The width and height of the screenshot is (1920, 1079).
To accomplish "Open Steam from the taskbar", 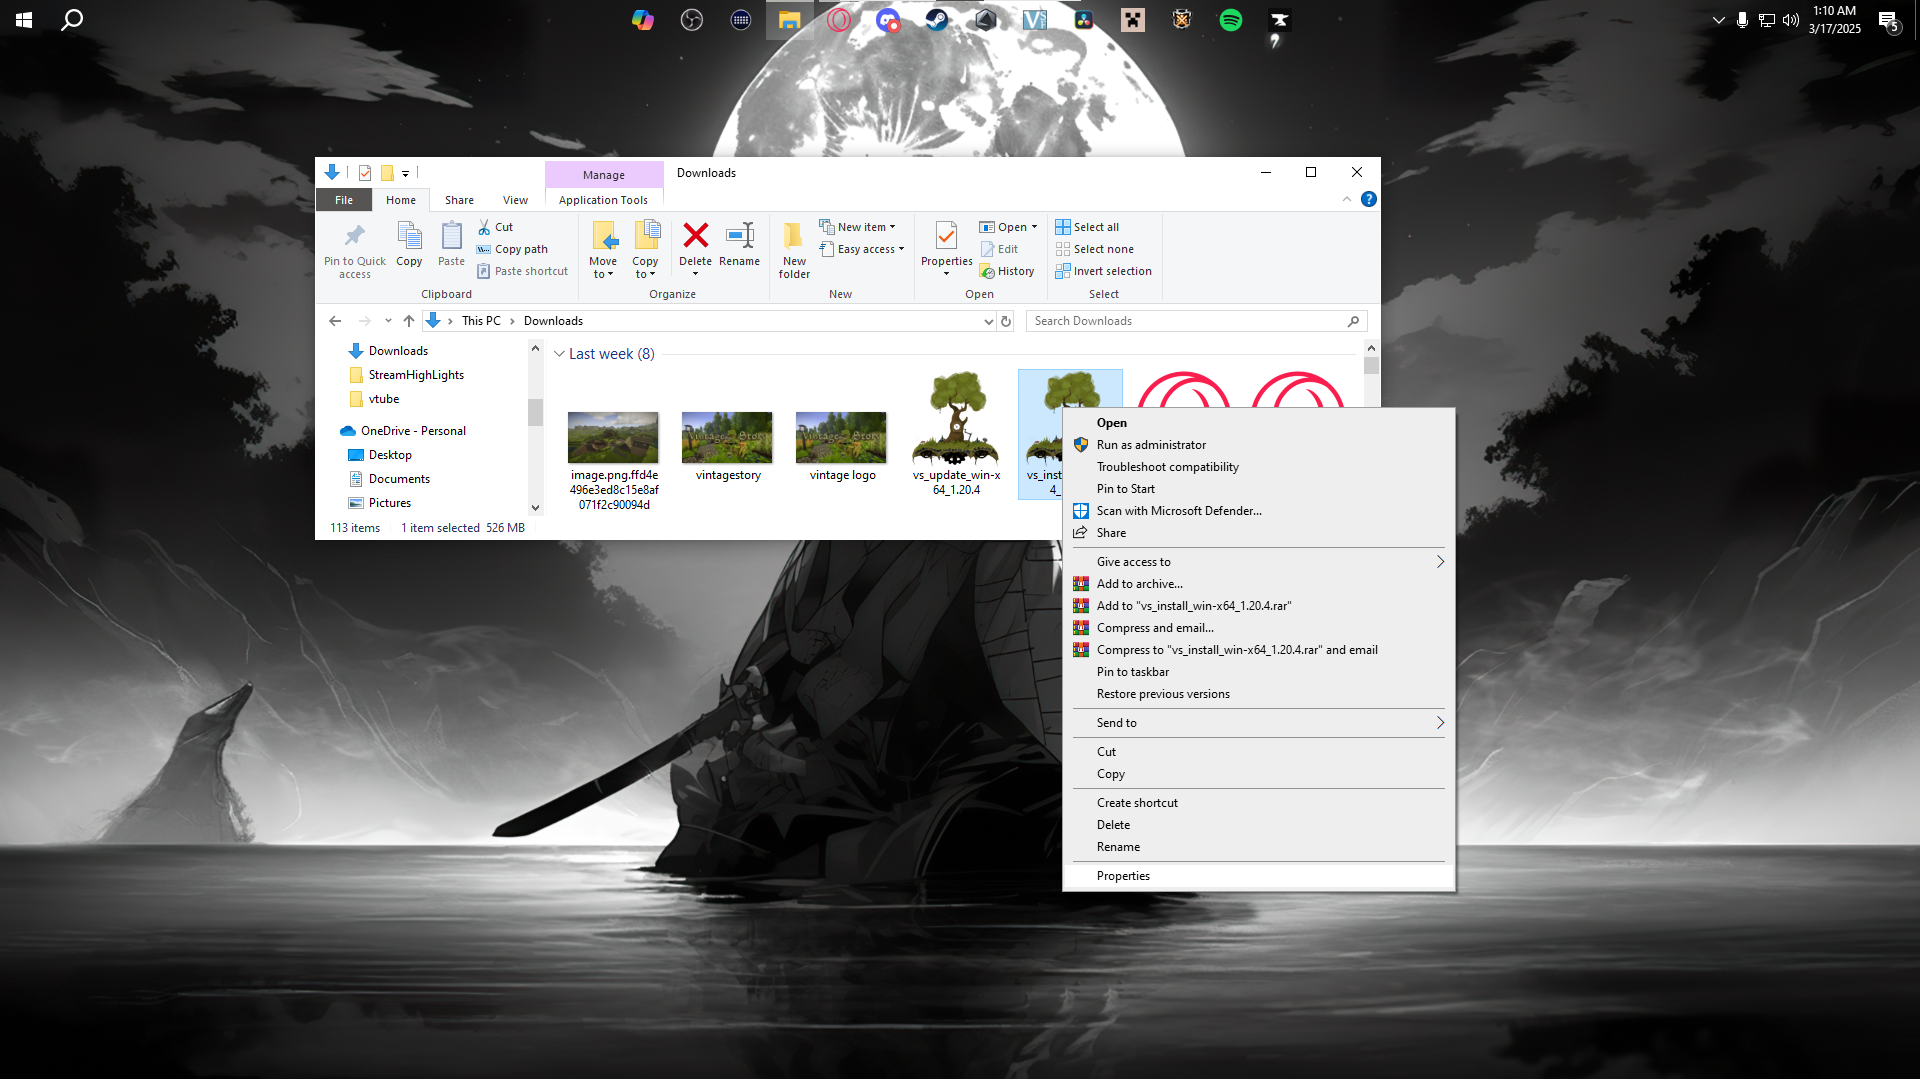I will [x=936, y=20].
